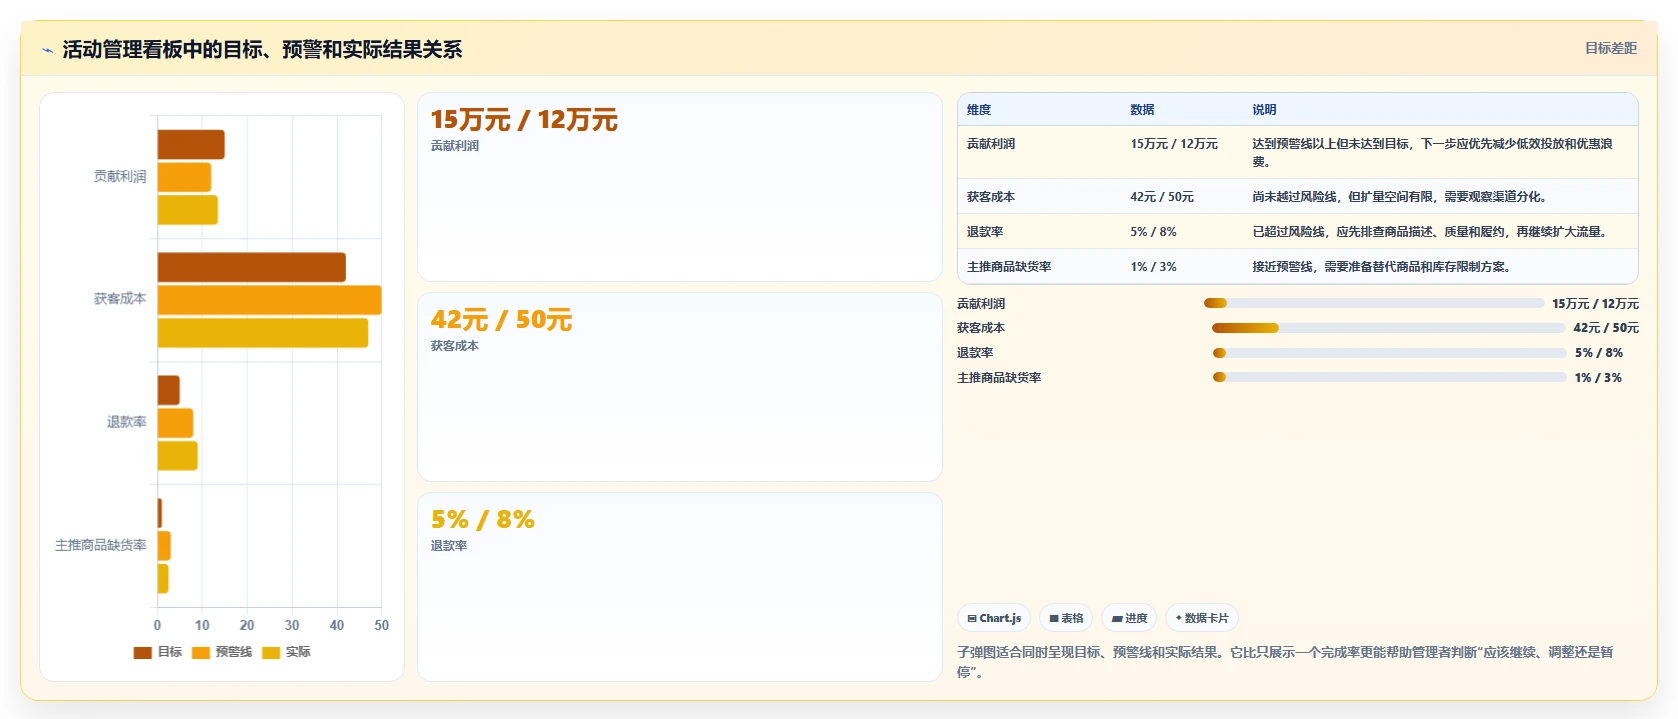The width and height of the screenshot is (1678, 719).
Task: Click the 维度 table column header
Action: [x=1040, y=110]
